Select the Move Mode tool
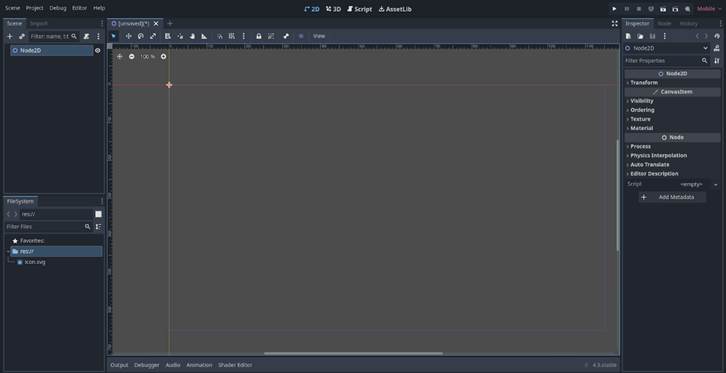Image resolution: width=726 pixels, height=373 pixels. (x=128, y=36)
